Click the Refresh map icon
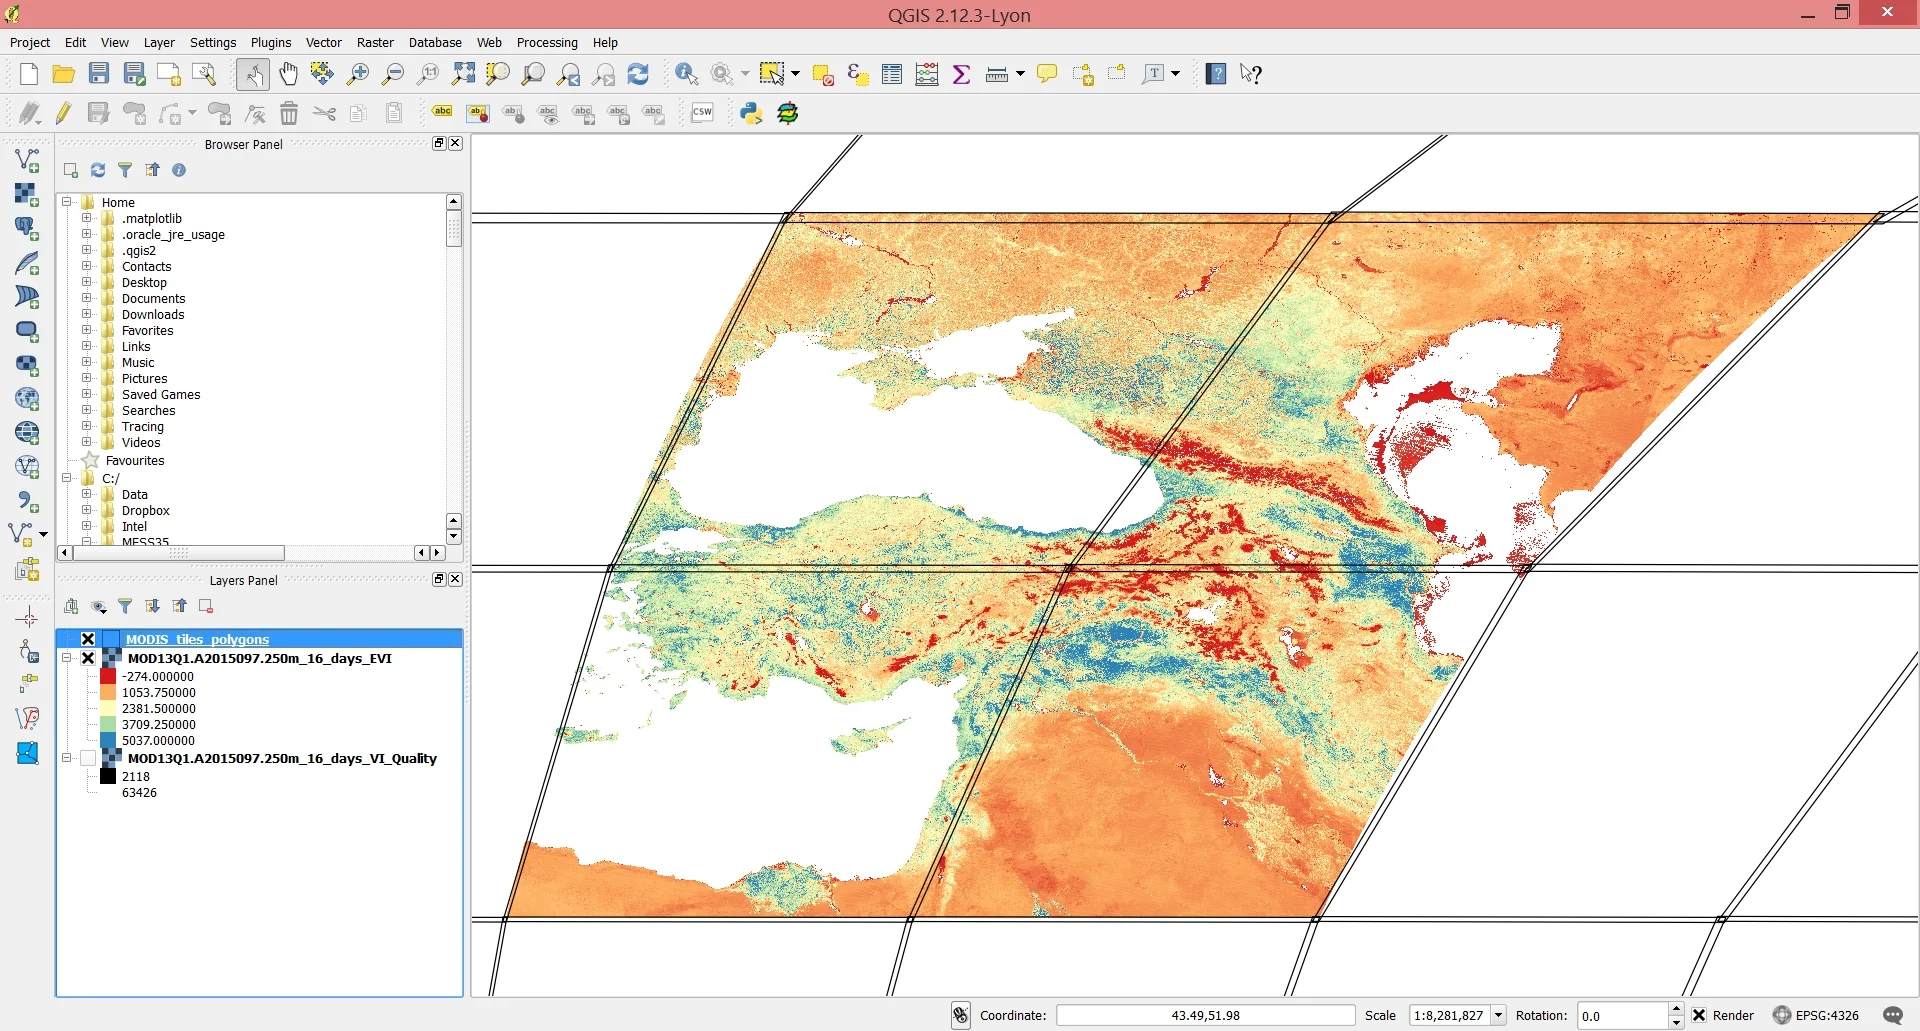 point(638,74)
